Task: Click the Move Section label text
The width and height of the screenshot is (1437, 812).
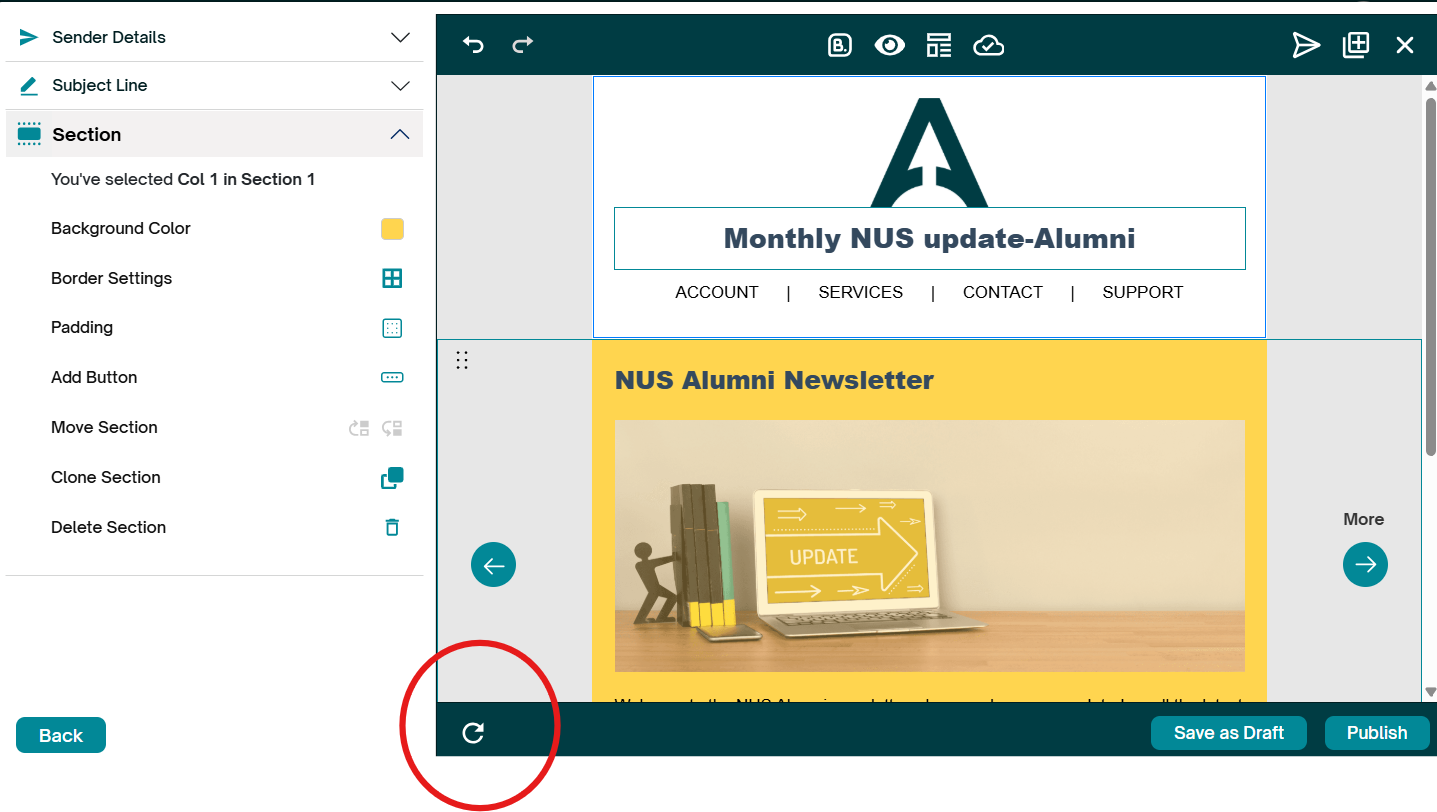Action: click(105, 428)
